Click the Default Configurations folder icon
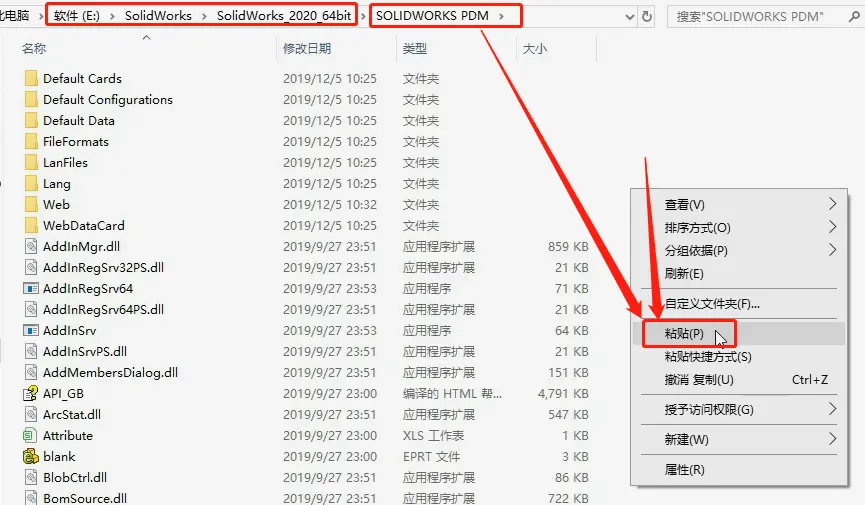Screen dimensions: 865x505 point(31,99)
